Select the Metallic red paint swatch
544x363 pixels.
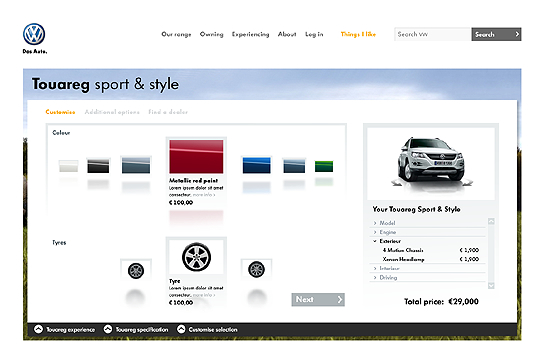(x=196, y=156)
